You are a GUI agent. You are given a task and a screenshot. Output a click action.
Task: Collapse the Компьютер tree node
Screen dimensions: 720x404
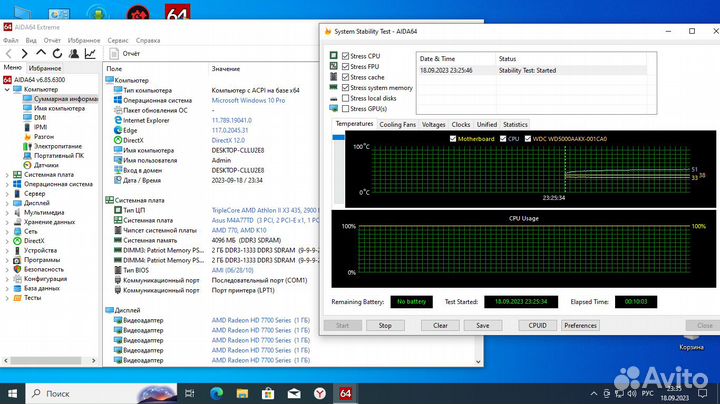coord(7,90)
